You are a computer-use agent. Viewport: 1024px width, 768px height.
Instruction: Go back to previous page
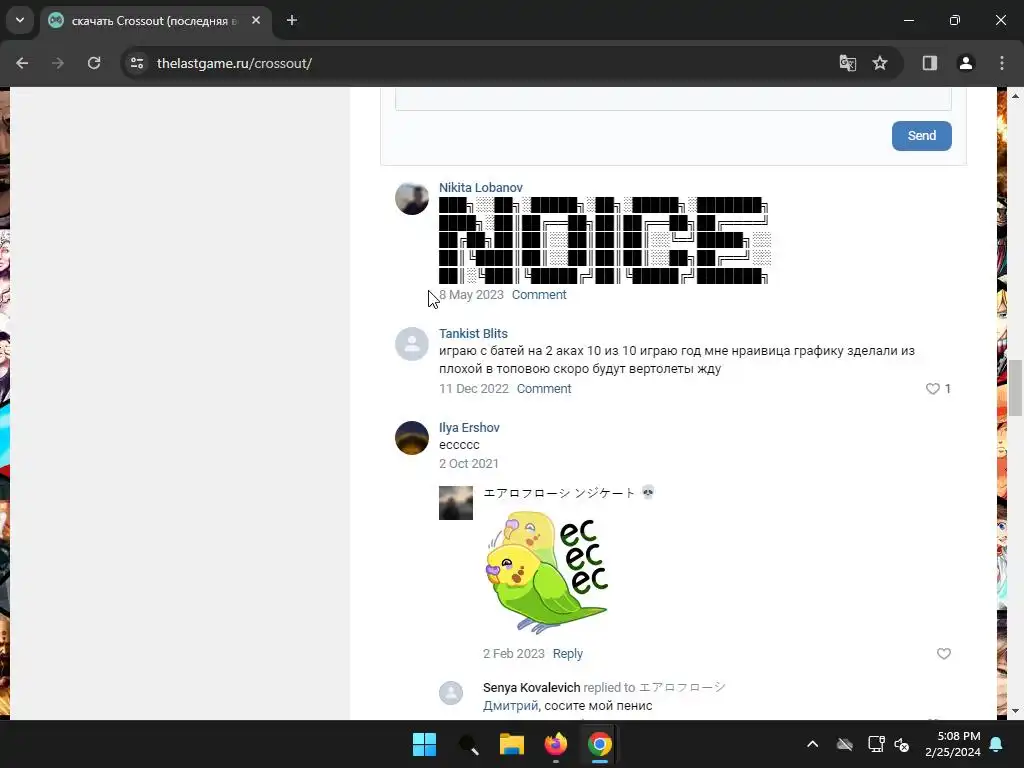point(22,63)
